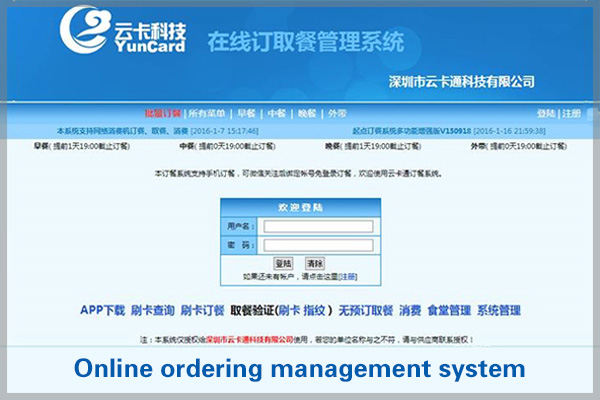Click the 外带 deadline notice text
The height and width of the screenshot is (400, 600).
[x=519, y=146]
